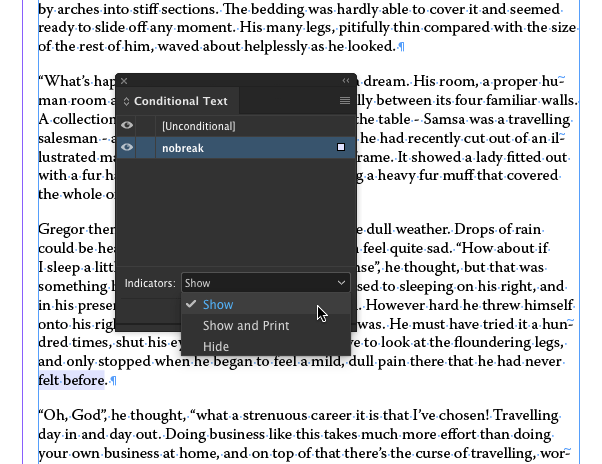The width and height of the screenshot is (602, 464).
Task: Close the Conditional Text panel
Action: pos(124,81)
